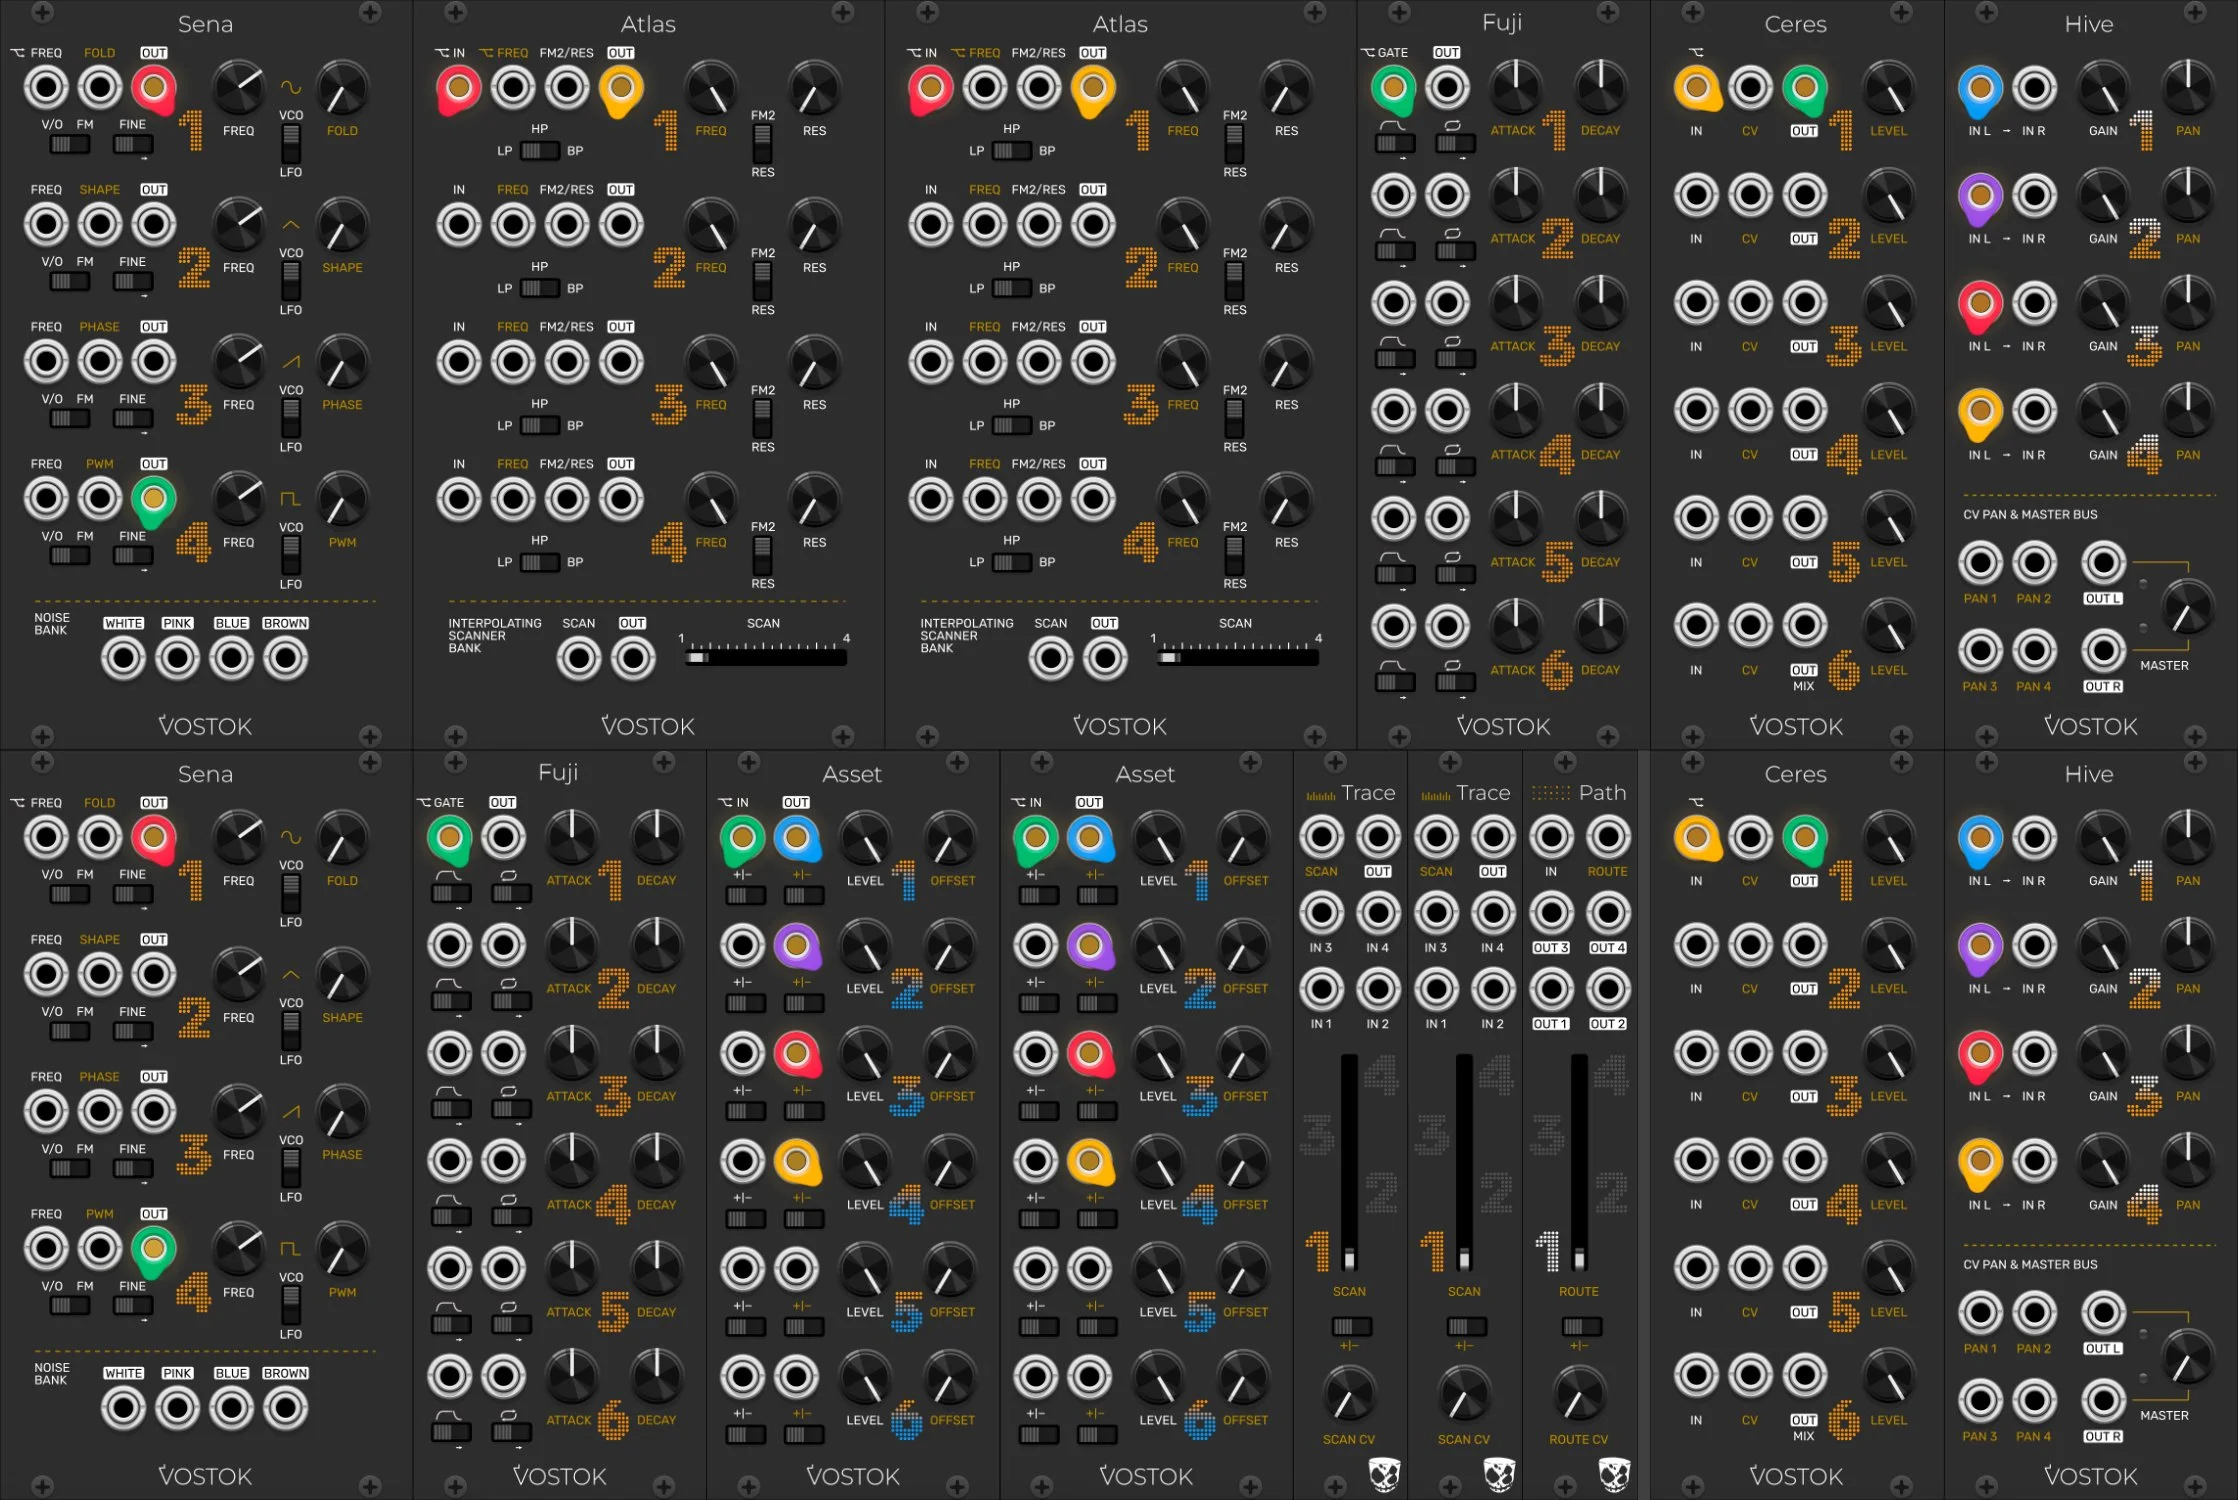Click the yellow IN jack on lower Ceres

1696,838
